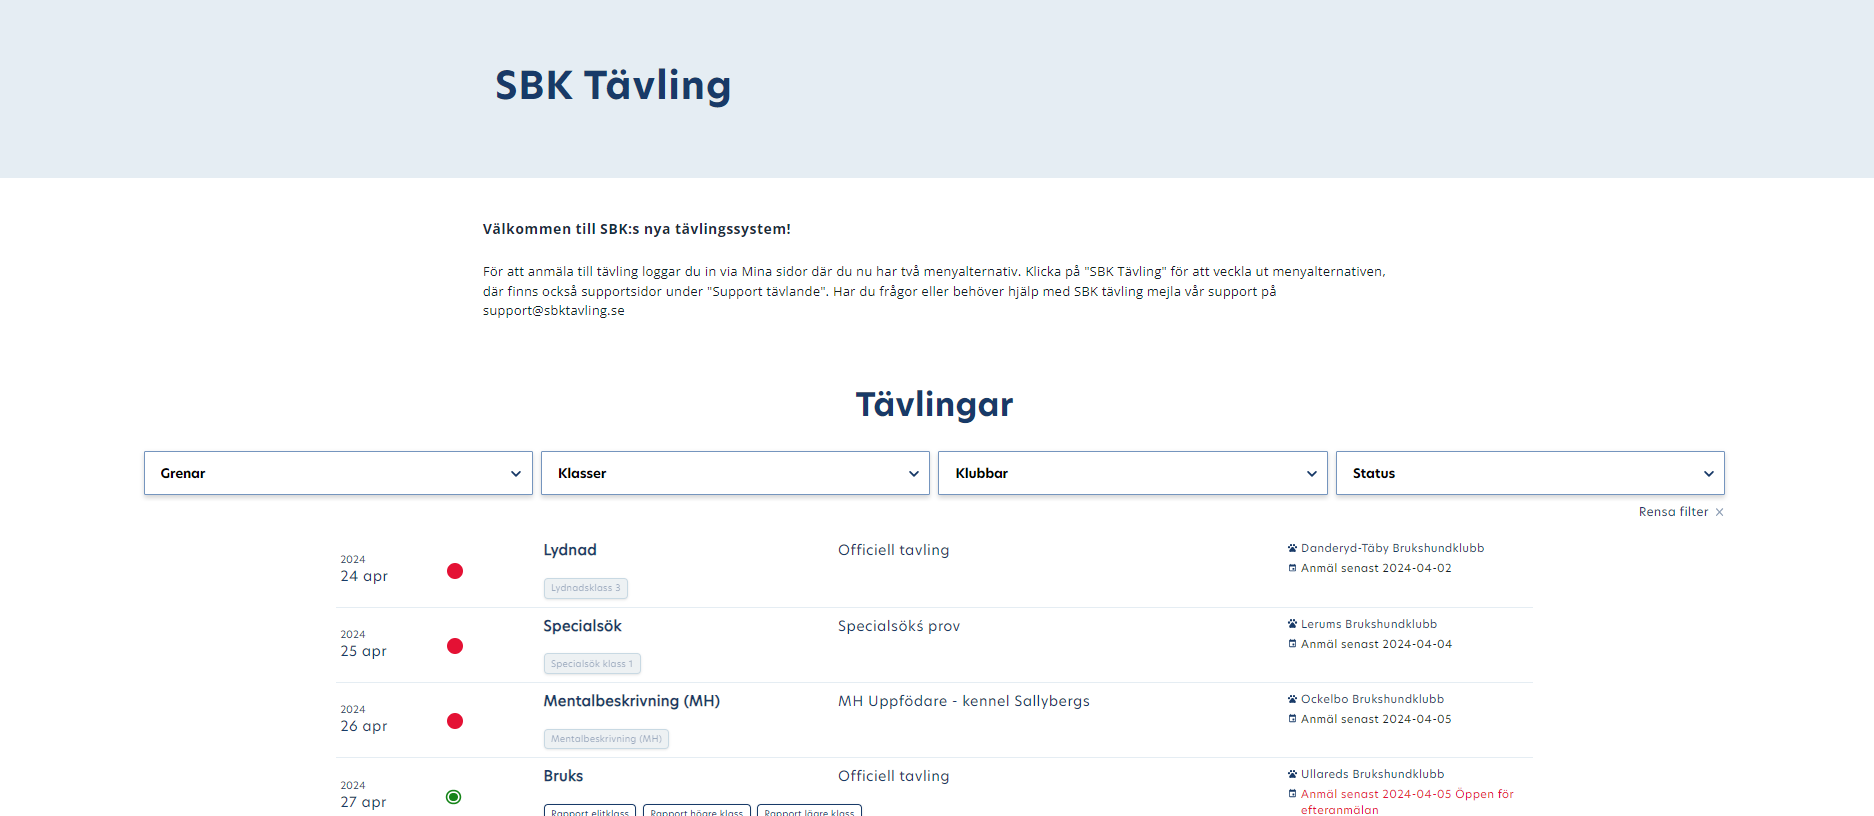Open the Specialsök competition on 25 apr

pyautogui.click(x=582, y=626)
